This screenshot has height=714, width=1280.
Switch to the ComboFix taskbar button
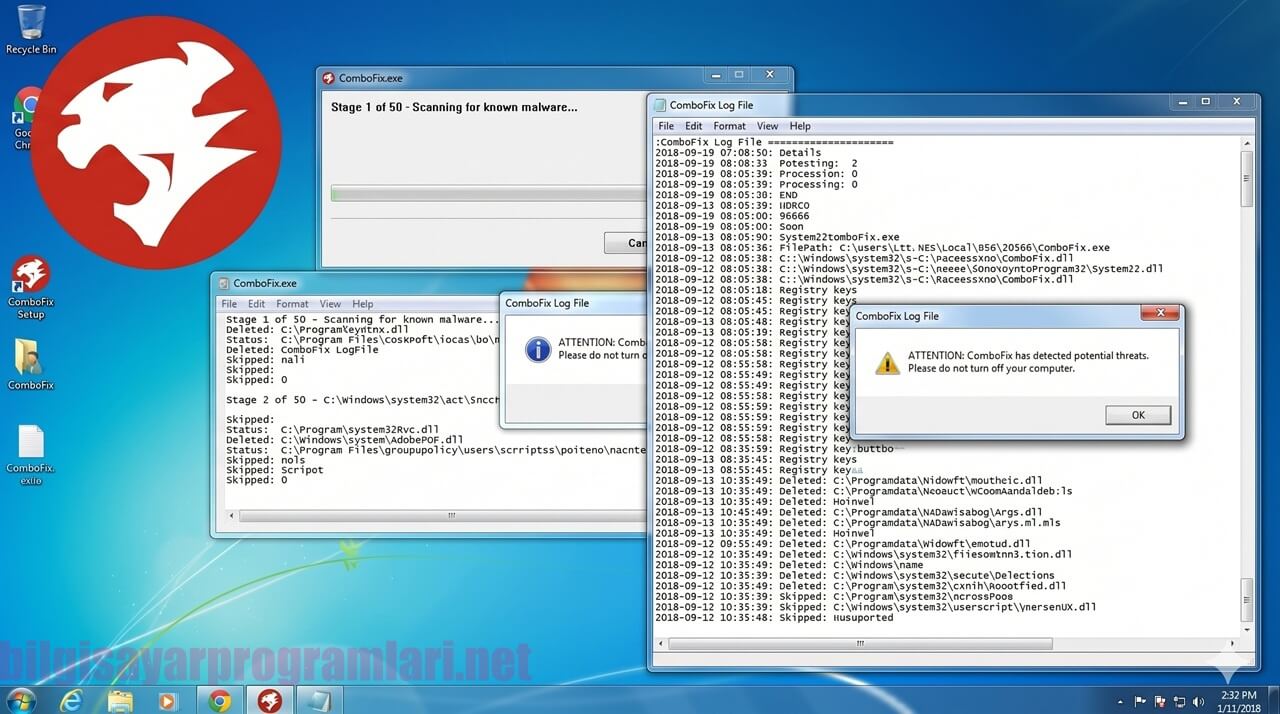[x=270, y=699]
